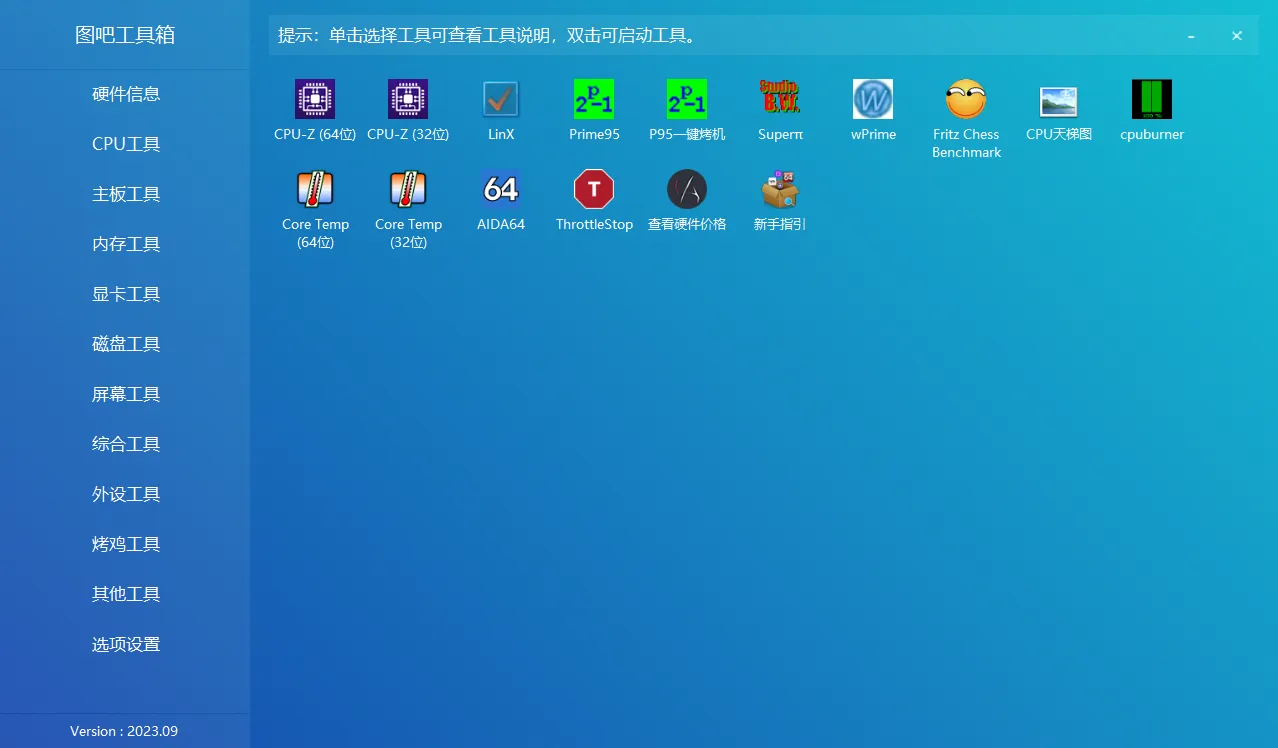This screenshot has height=748, width=1278.
Task: Select the ThrottleStop tool
Action: click(594, 198)
